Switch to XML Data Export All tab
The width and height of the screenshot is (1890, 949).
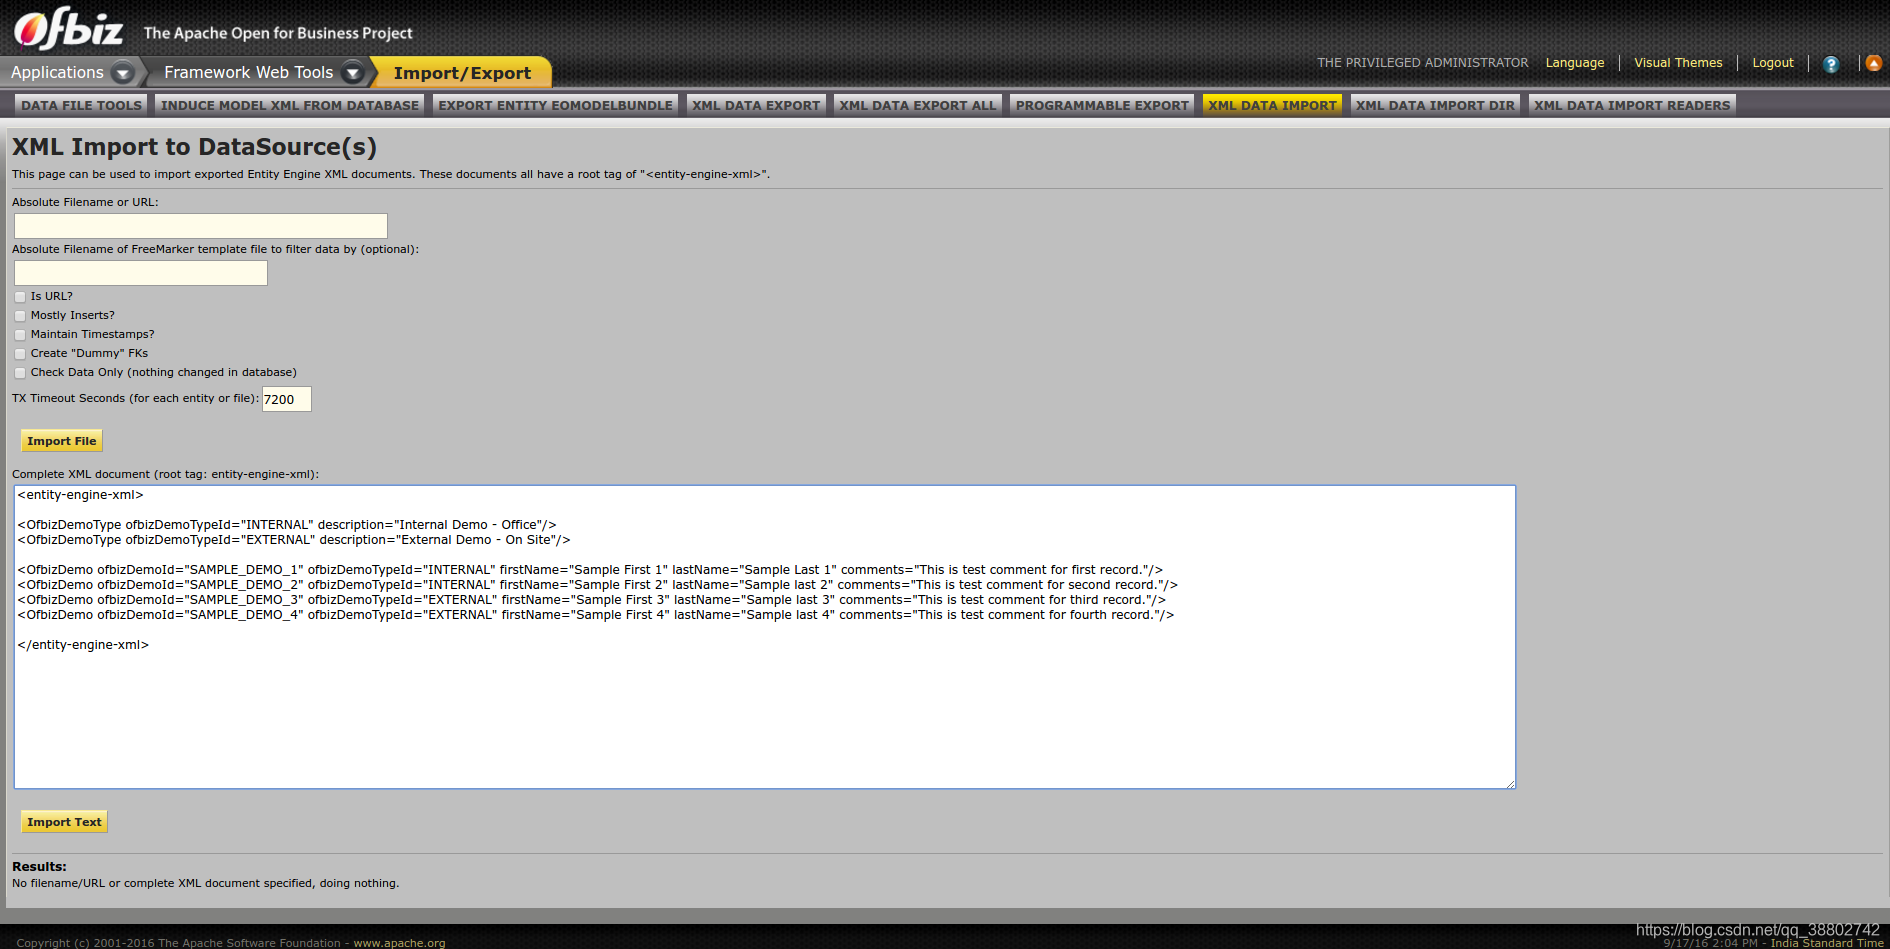918,105
